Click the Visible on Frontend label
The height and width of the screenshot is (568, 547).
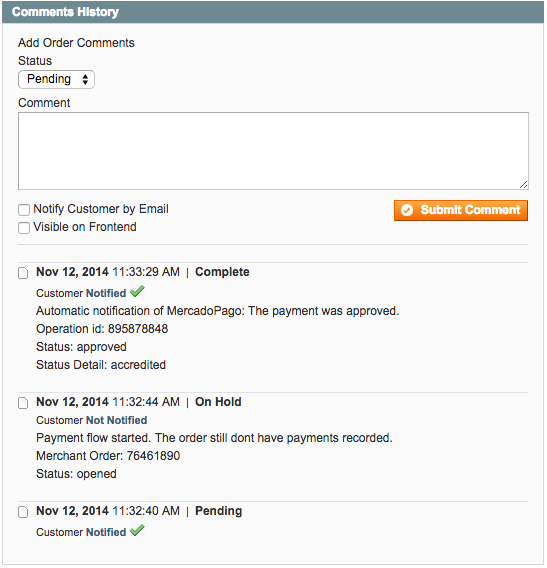[85, 227]
